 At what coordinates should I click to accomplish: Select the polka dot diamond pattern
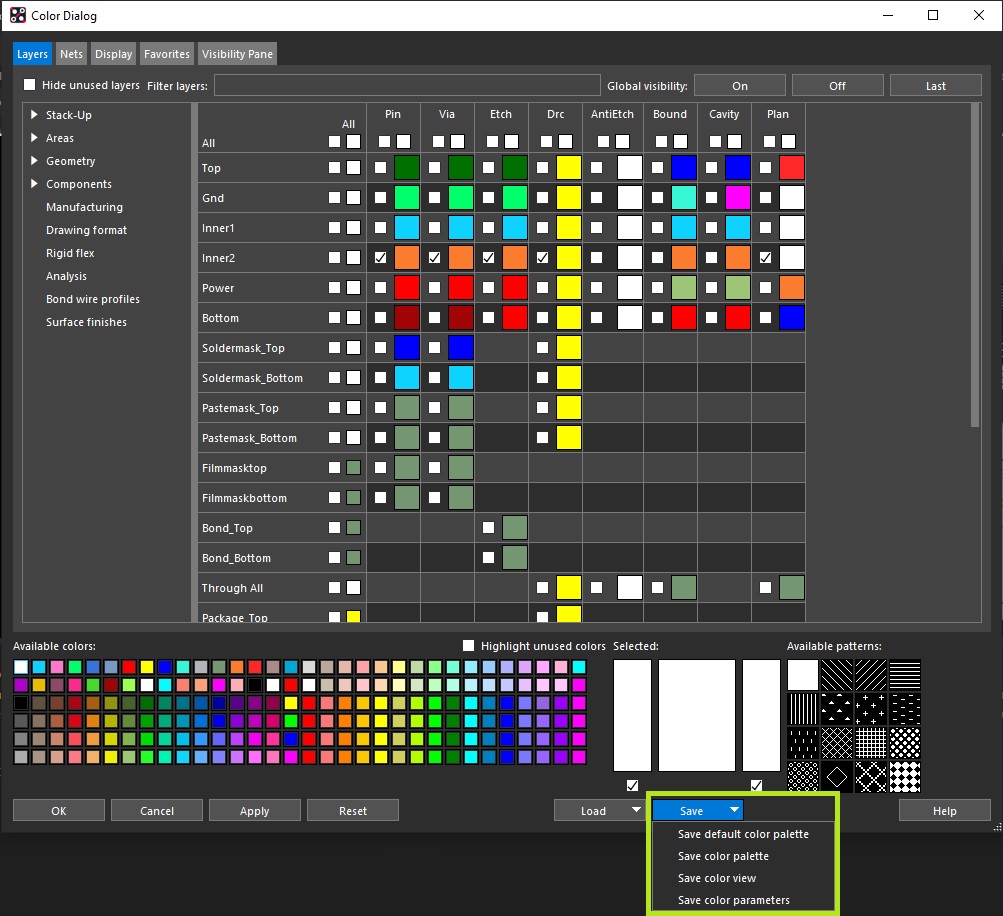pyautogui.click(x=905, y=742)
